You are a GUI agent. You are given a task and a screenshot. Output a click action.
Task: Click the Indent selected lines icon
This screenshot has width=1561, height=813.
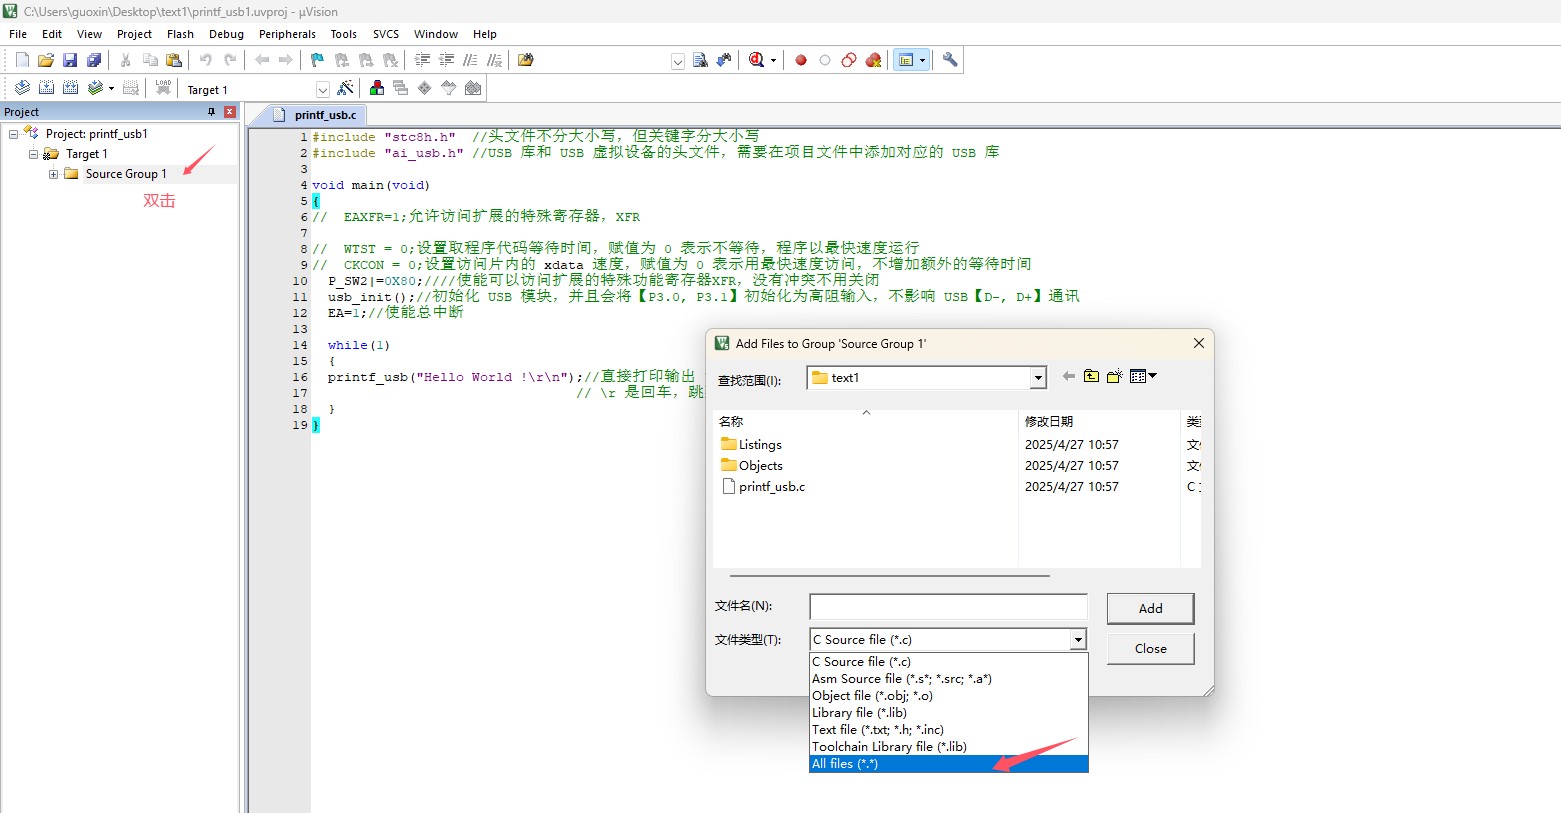422,60
